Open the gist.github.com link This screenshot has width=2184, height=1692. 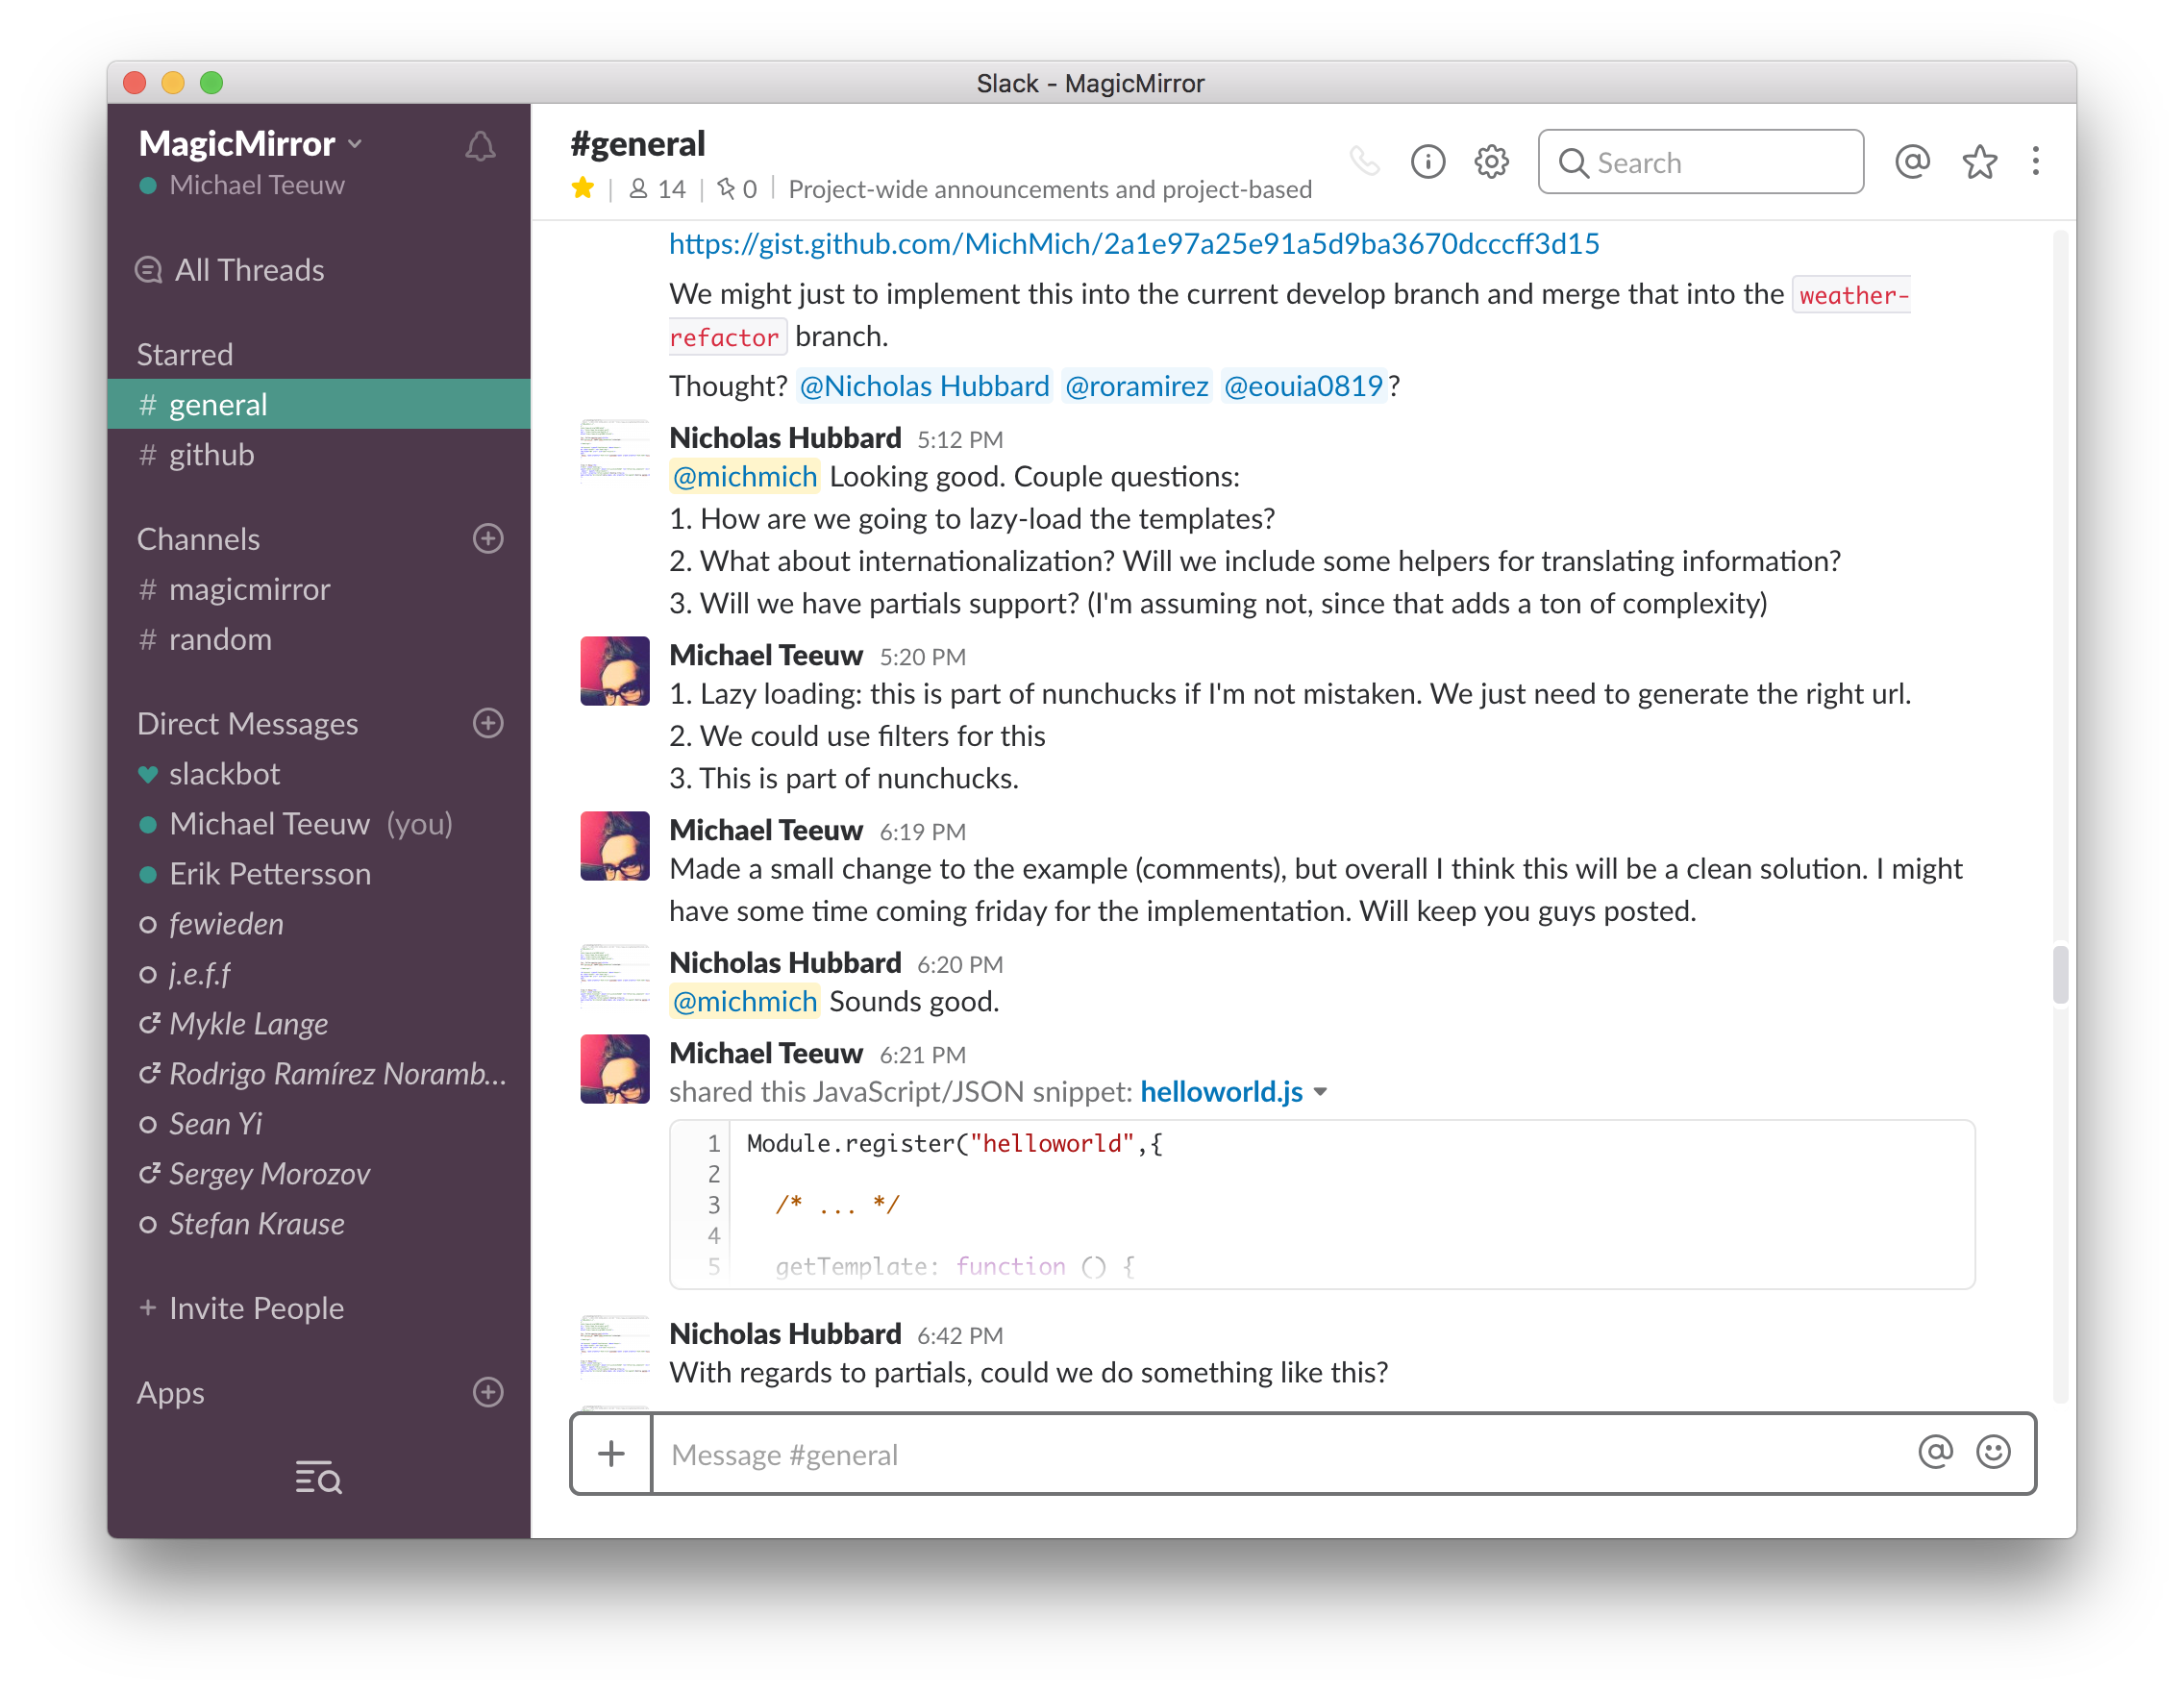tap(1133, 244)
